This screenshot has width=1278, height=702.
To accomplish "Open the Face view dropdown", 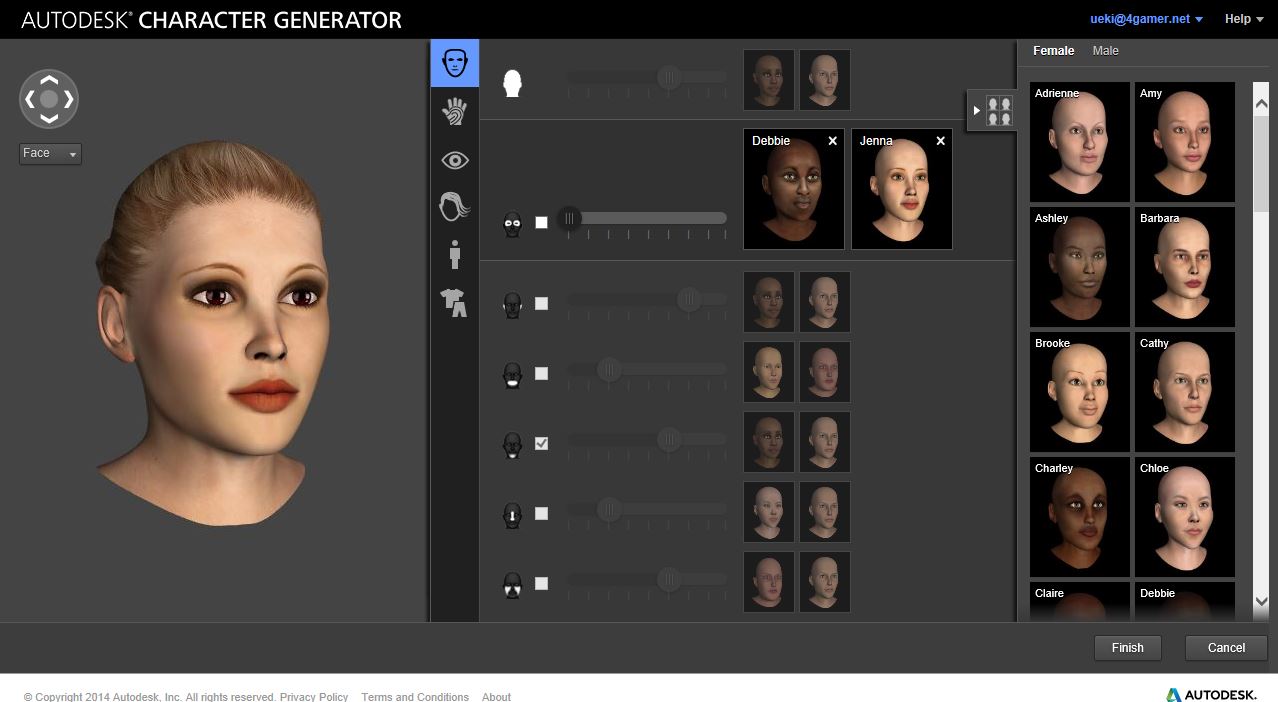I will (x=51, y=154).
